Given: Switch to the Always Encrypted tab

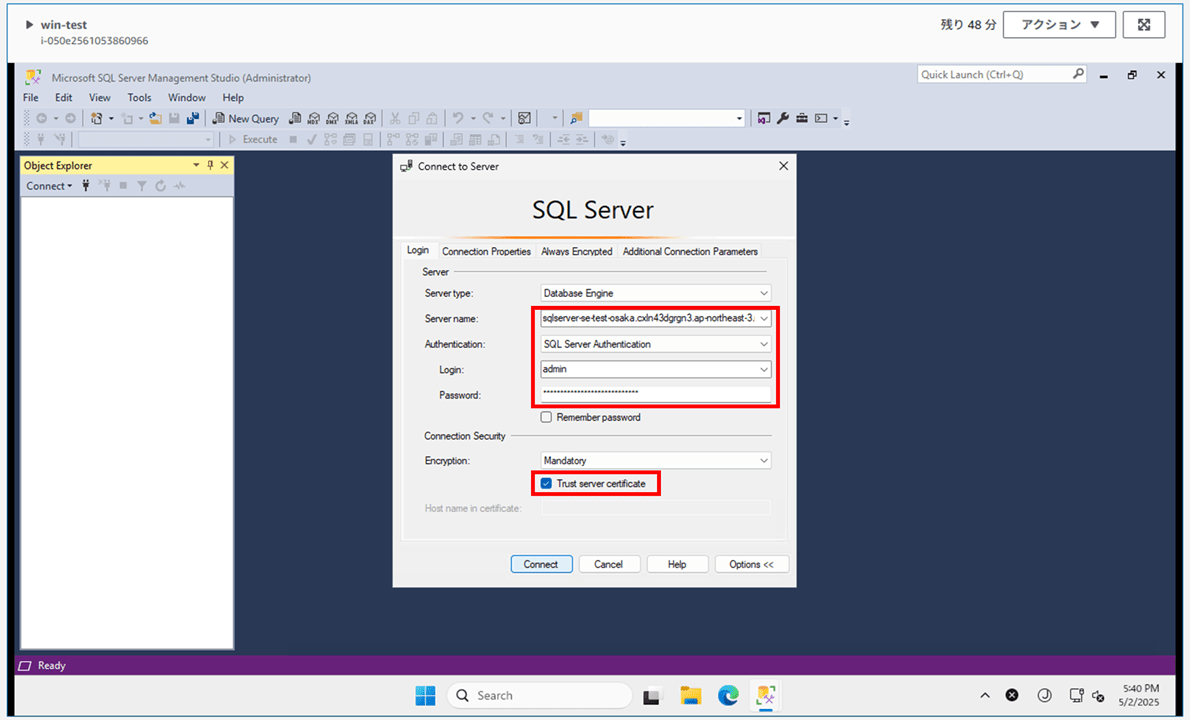Looking at the screenshot, I should (577, 251).
